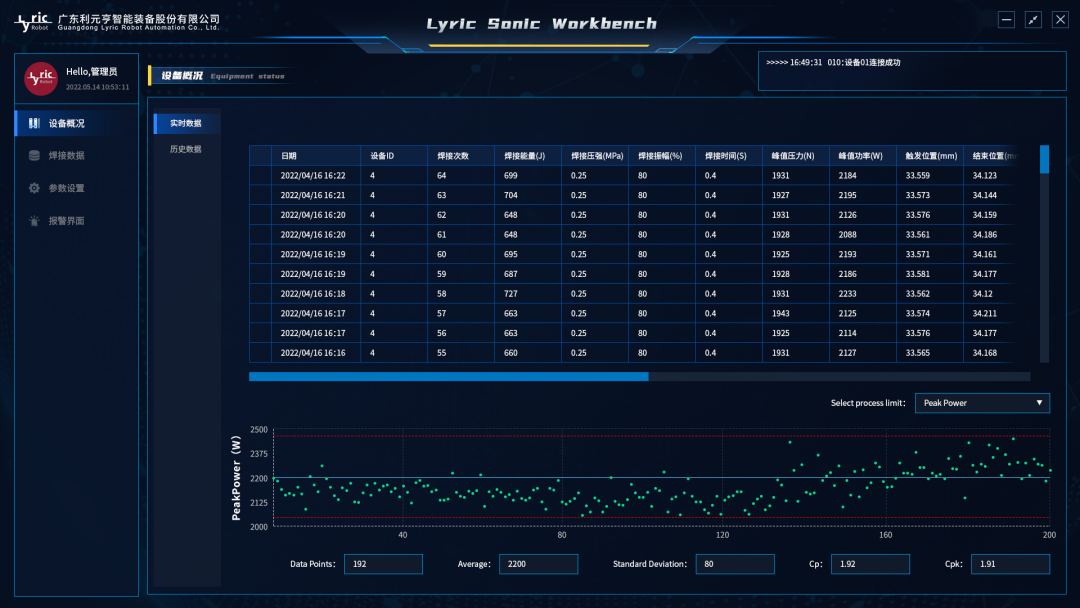1080x608 pixels.
Task: Open the 焊接数据 menu item
Action: (66, 156)
